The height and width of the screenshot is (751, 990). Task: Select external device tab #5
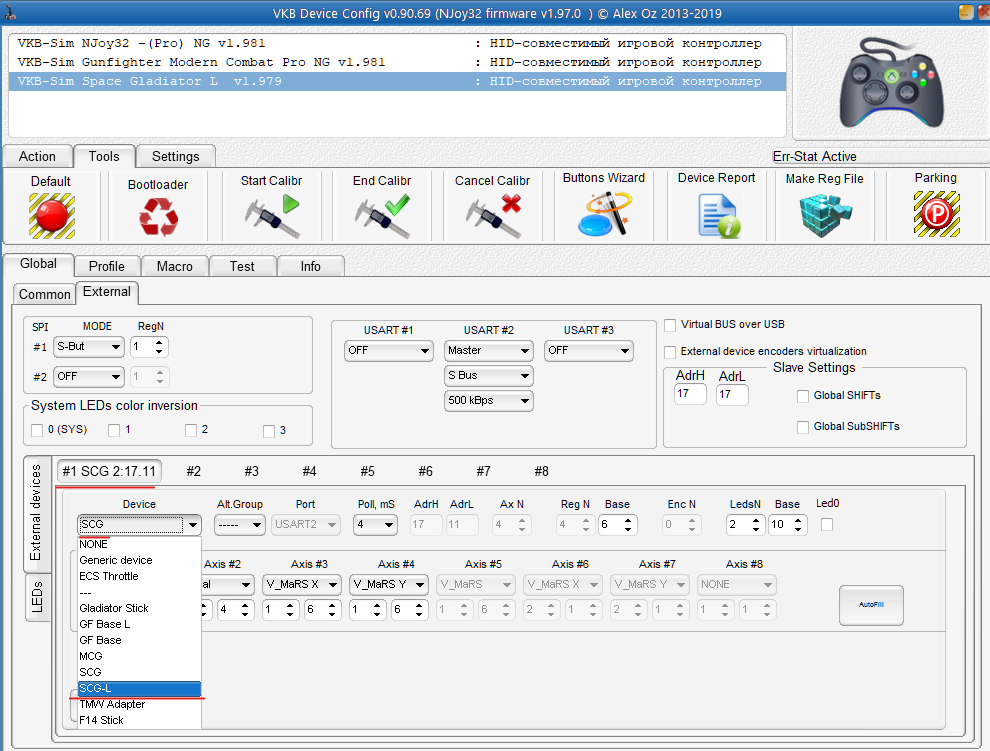367,472
